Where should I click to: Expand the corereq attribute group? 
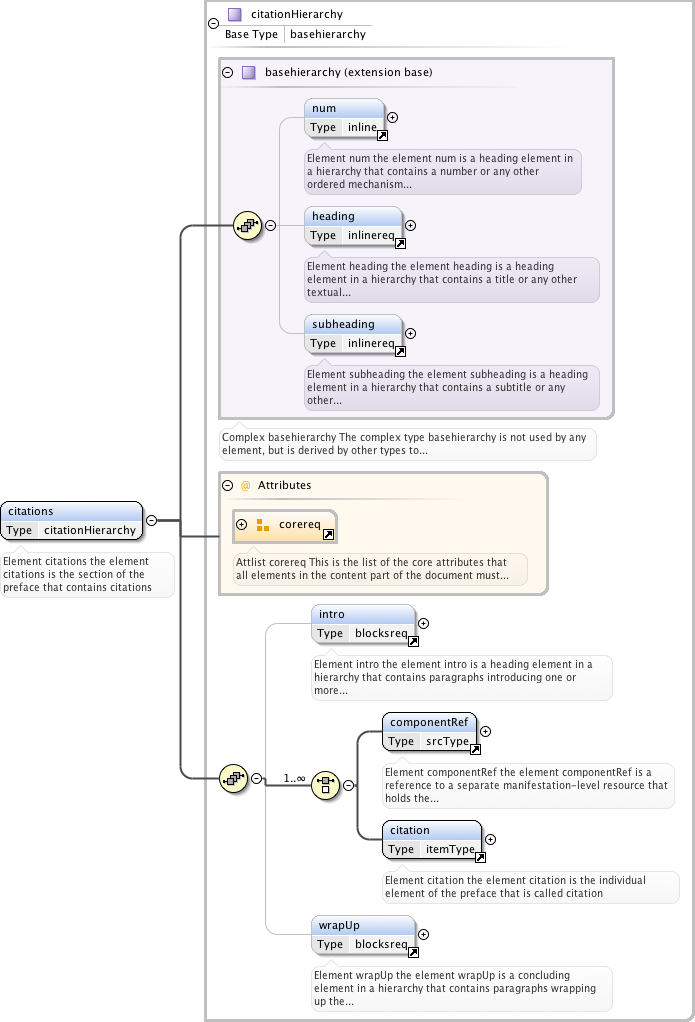pyautogui.click(x=241, y=524)
